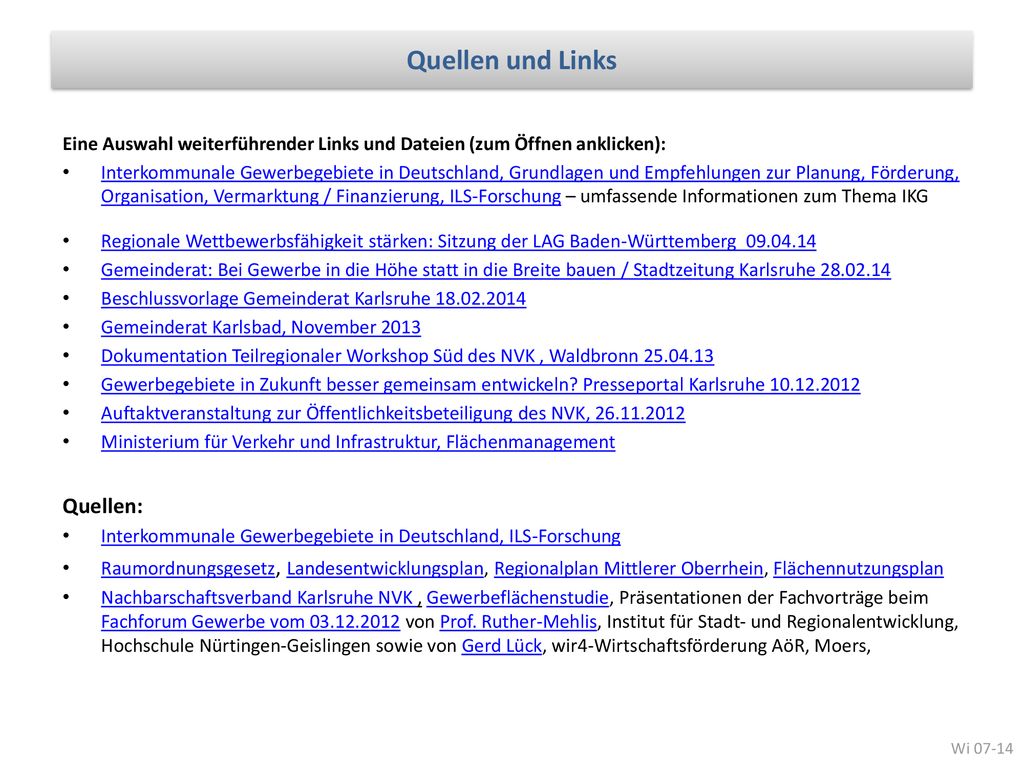Open Dokumentation Teilregionaler Workshop Süd link
This screenshot has height=768, width=1024.
coord(407,356)
